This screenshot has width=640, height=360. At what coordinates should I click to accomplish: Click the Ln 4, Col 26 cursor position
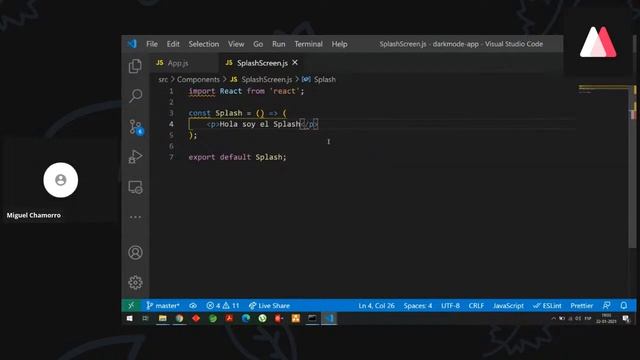click(x=376, y=305)
